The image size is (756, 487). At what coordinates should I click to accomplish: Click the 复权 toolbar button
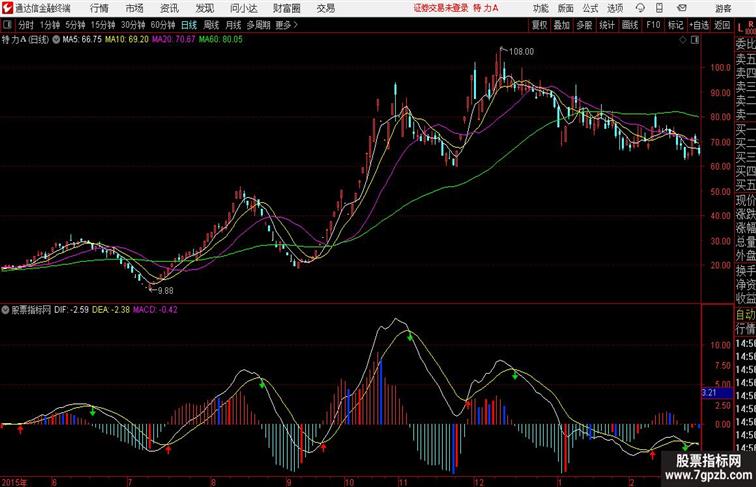(540, 25)
